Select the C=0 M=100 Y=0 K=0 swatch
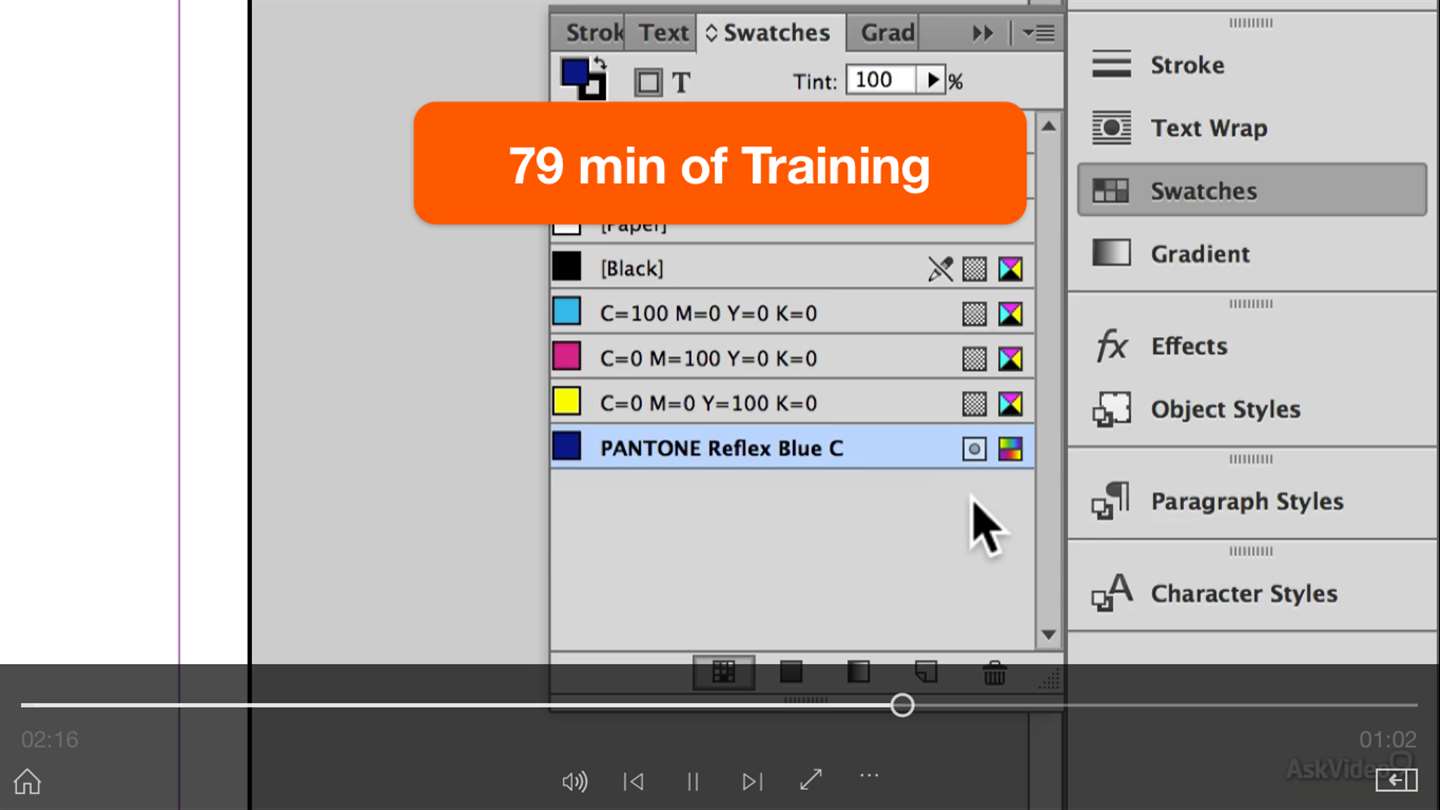This screenshot has width=1440, height=810. pyautogui.click(x=792, y=358)
